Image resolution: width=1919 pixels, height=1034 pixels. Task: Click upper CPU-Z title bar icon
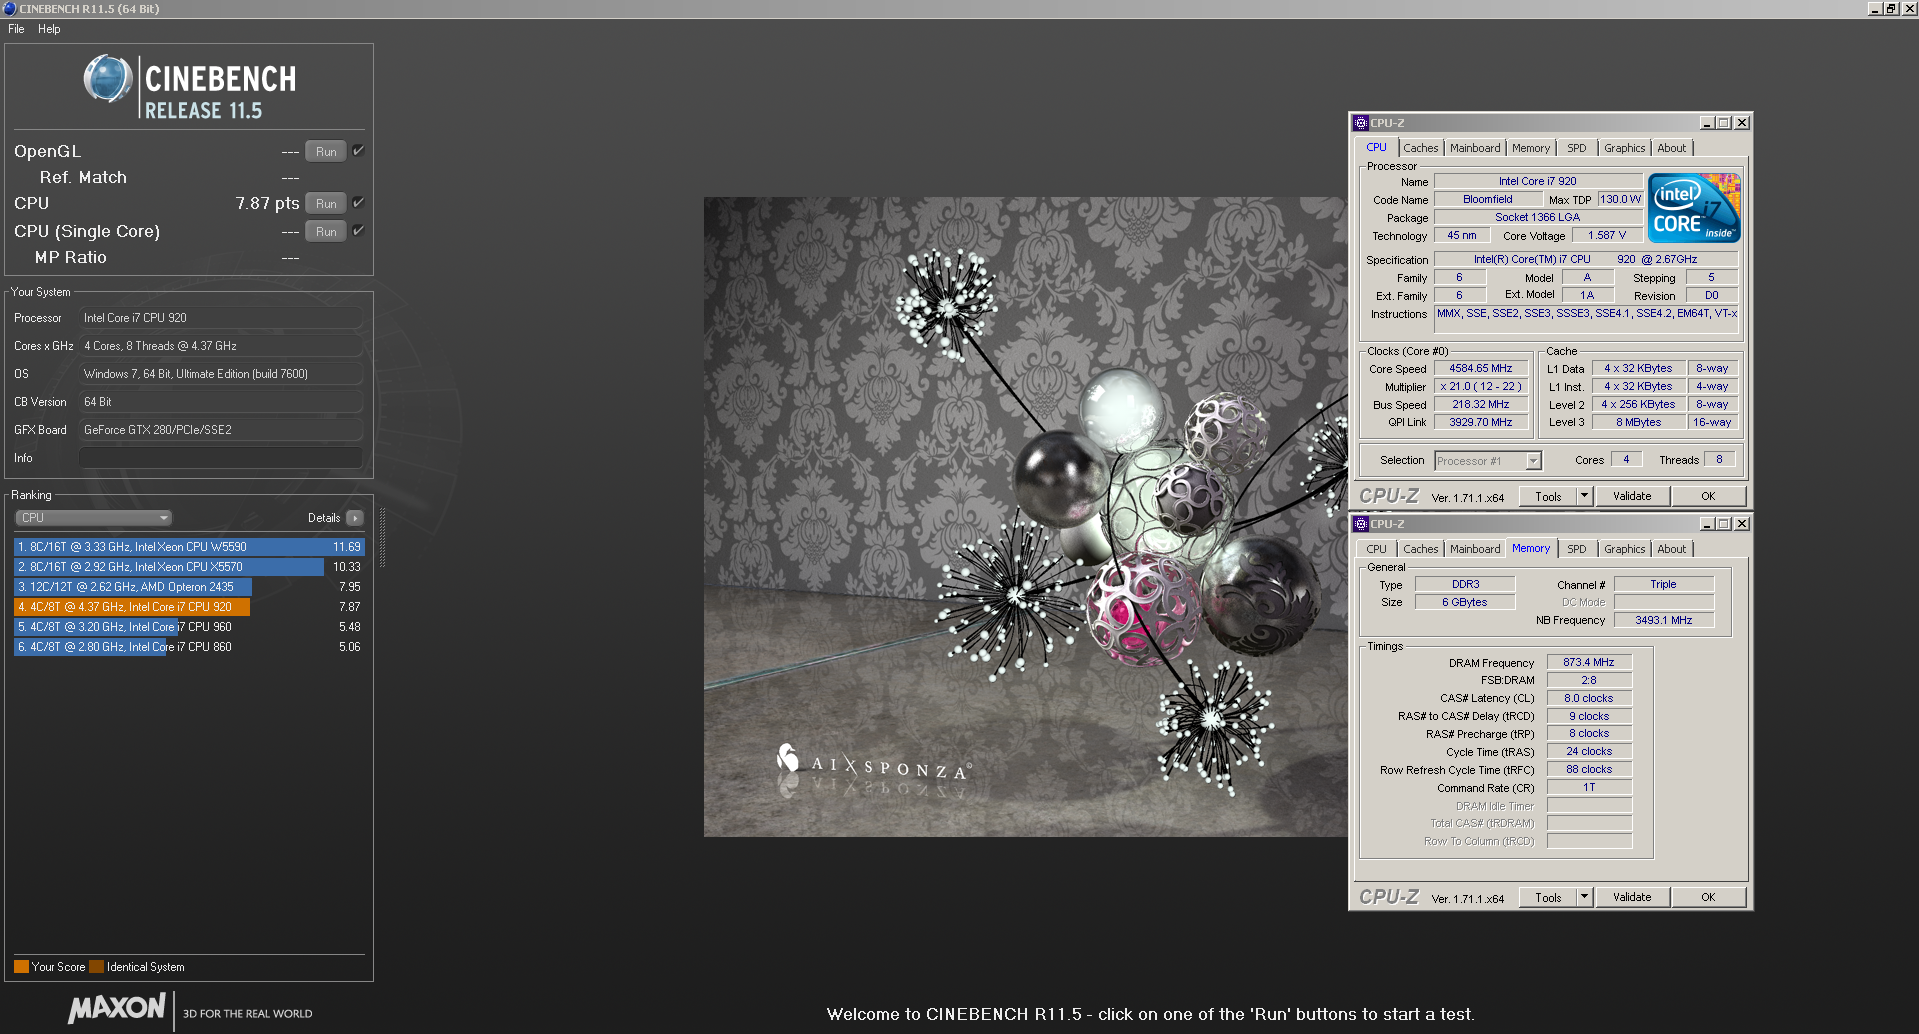[1360, 123]
